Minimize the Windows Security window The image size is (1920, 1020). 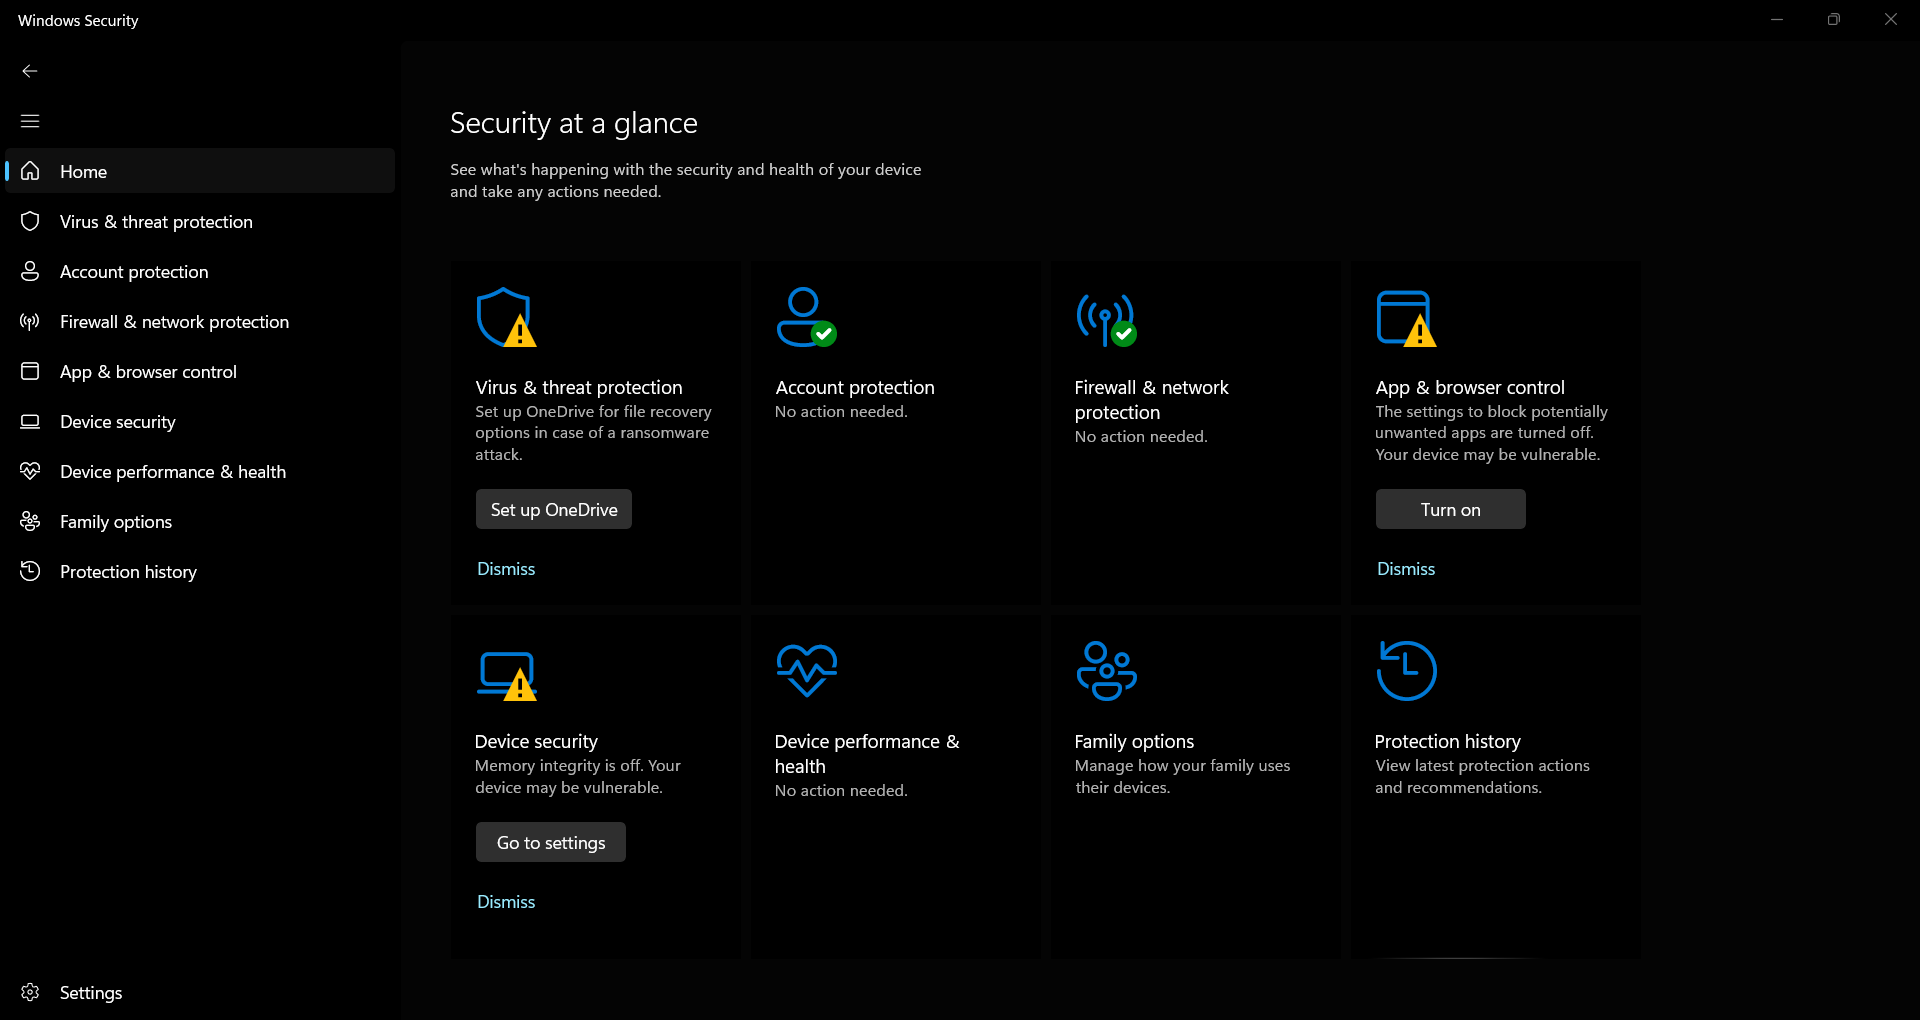tap(1777, 19)
